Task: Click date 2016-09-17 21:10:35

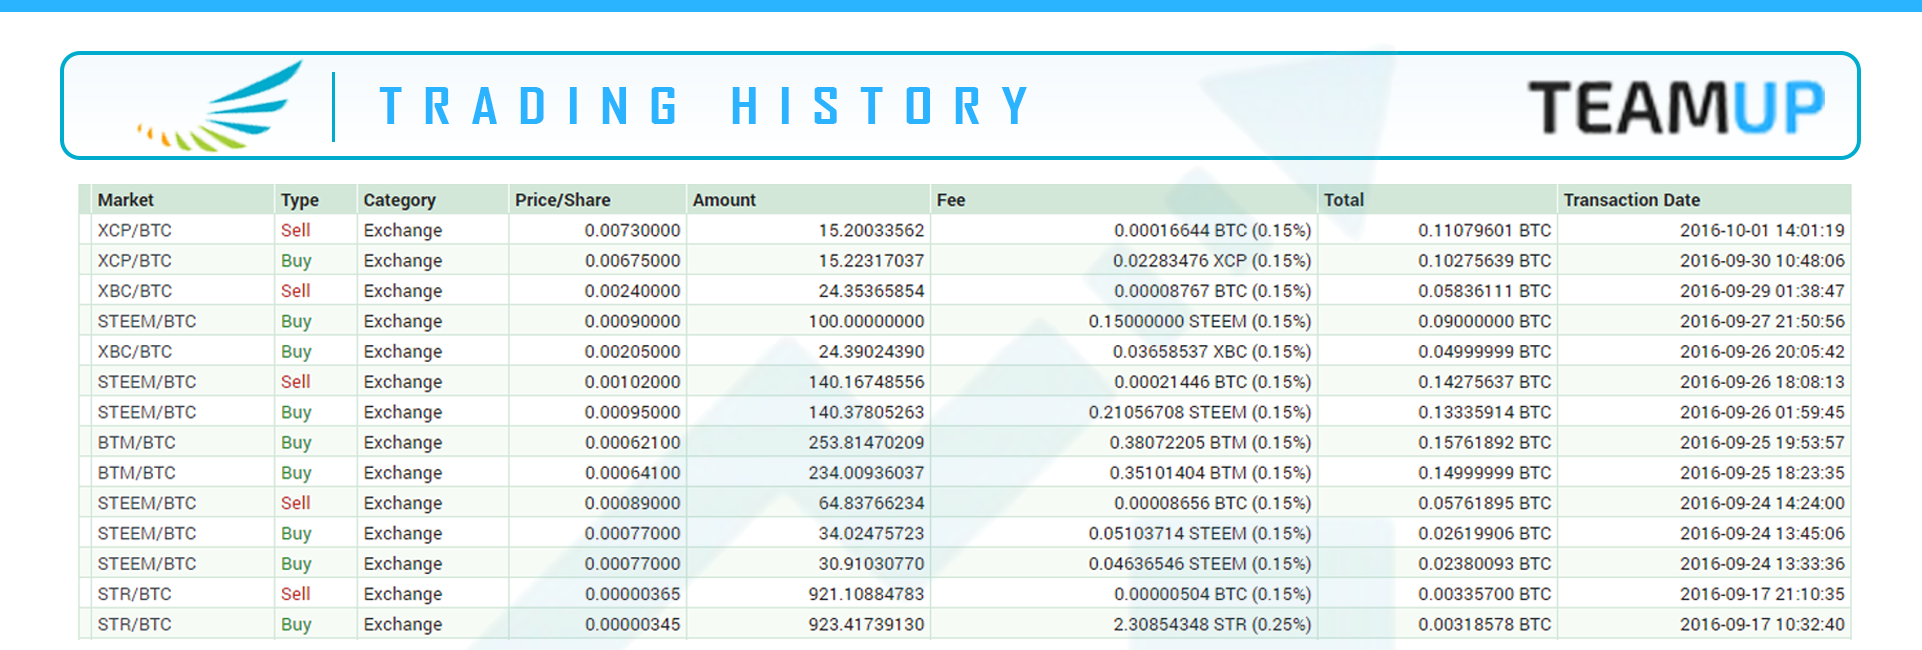Action: [x=1763, y=594]
